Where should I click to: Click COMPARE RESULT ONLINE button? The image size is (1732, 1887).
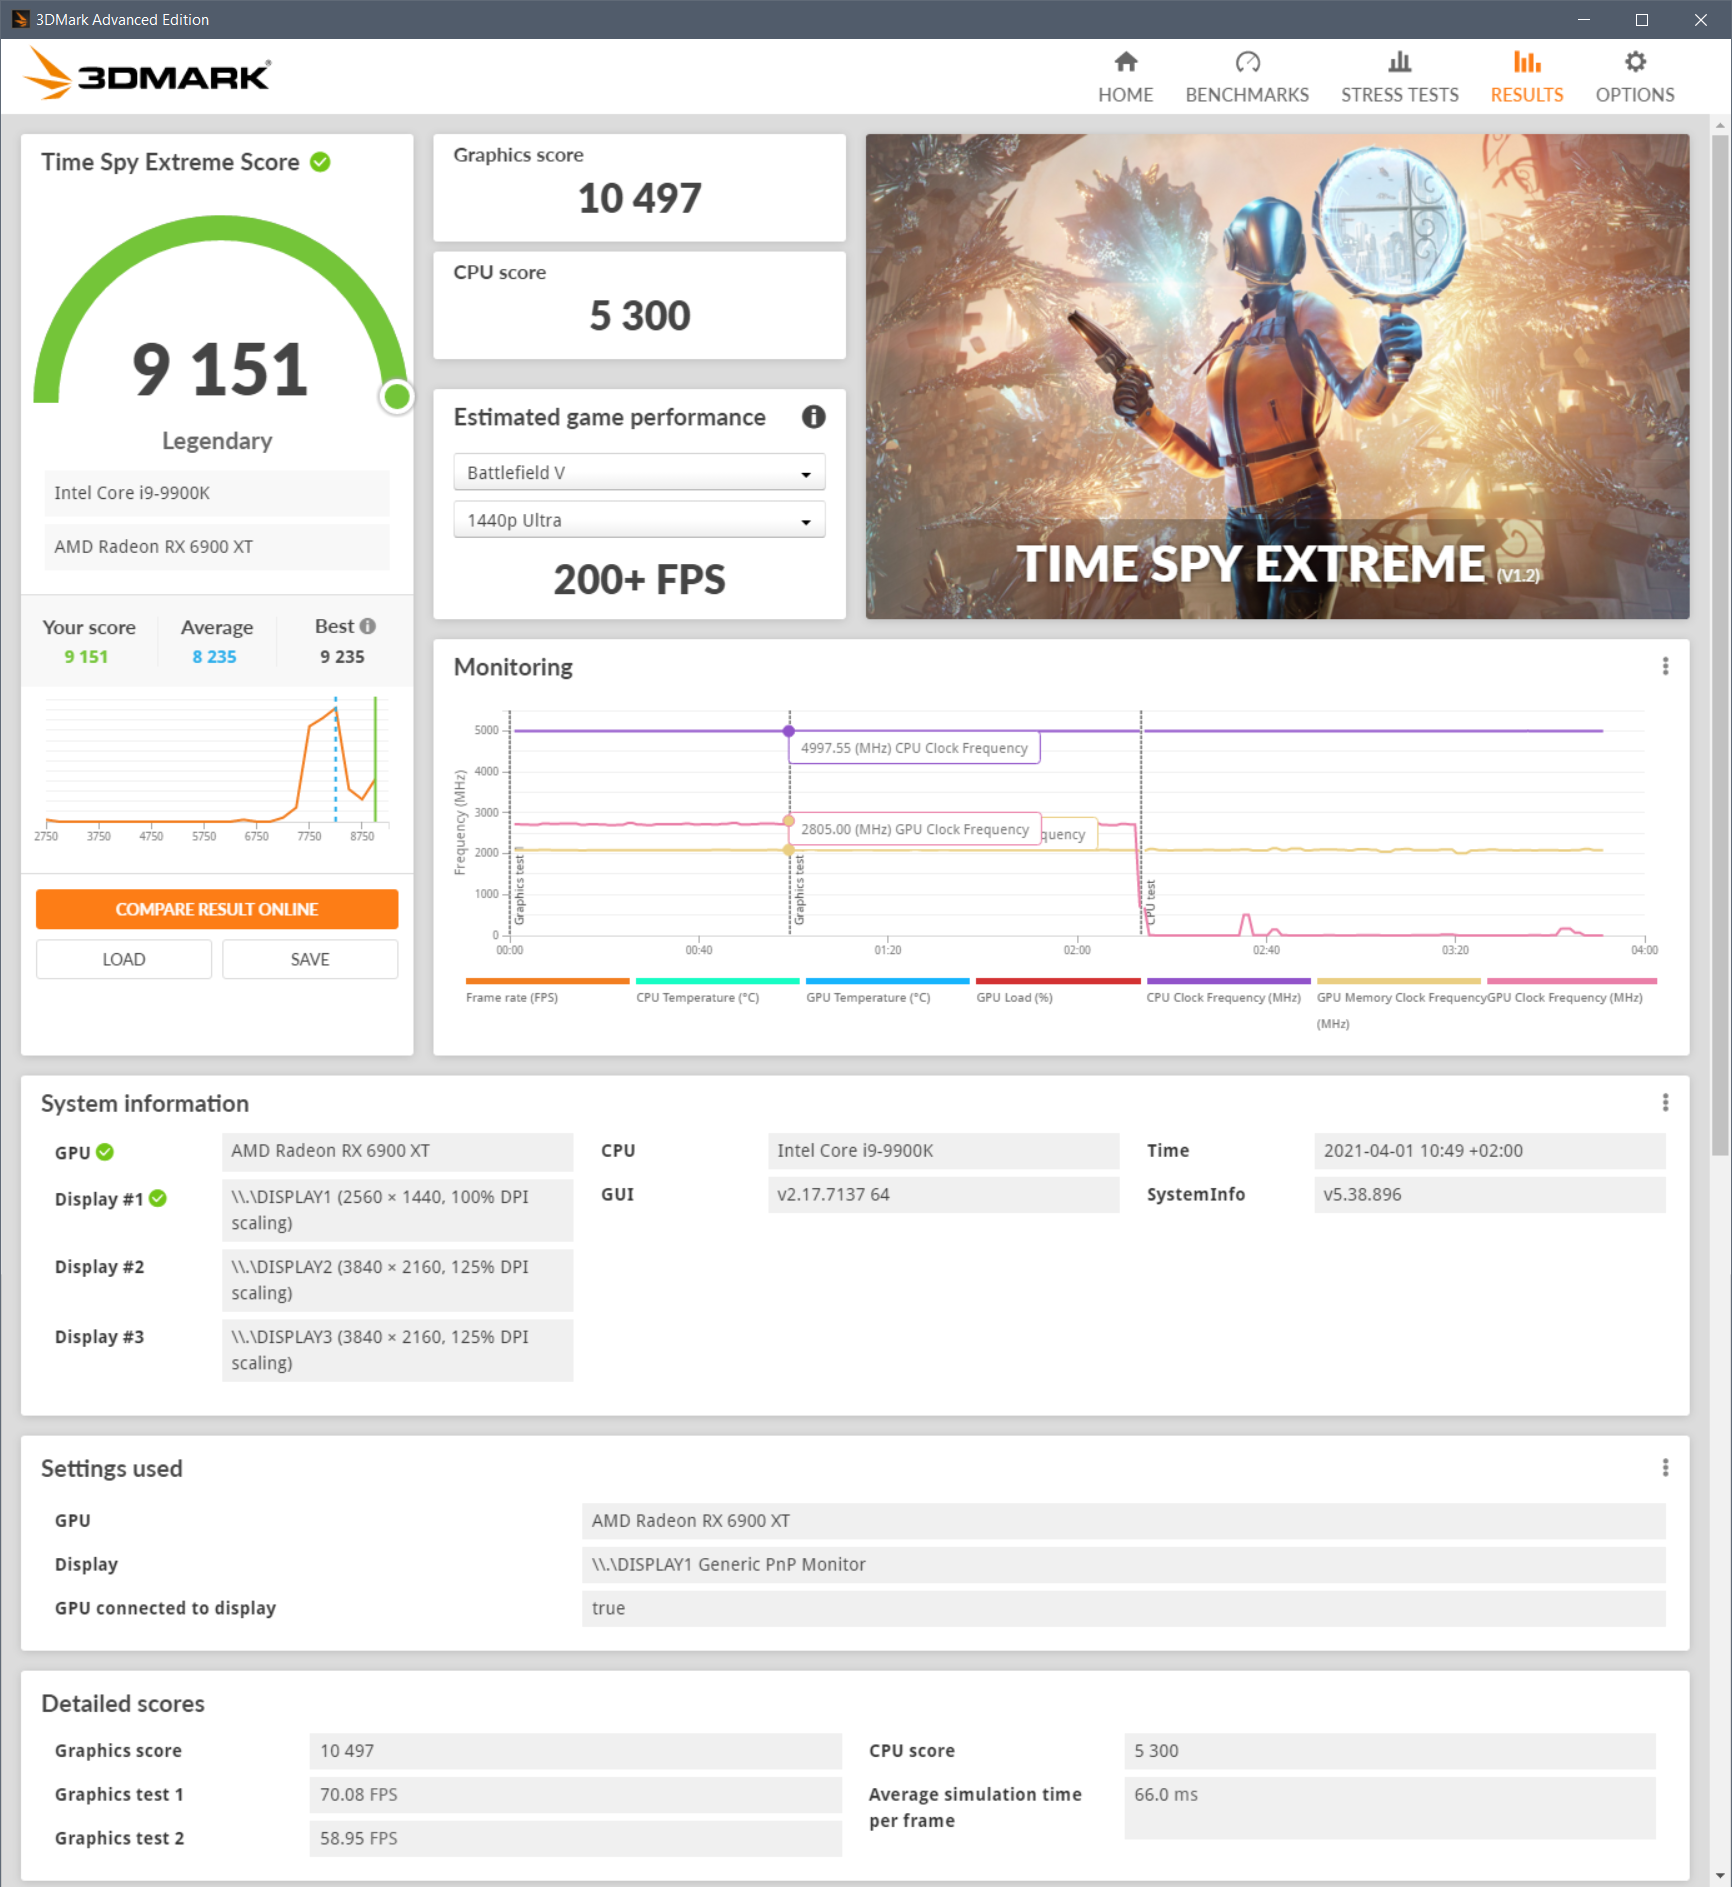point(217,909)
